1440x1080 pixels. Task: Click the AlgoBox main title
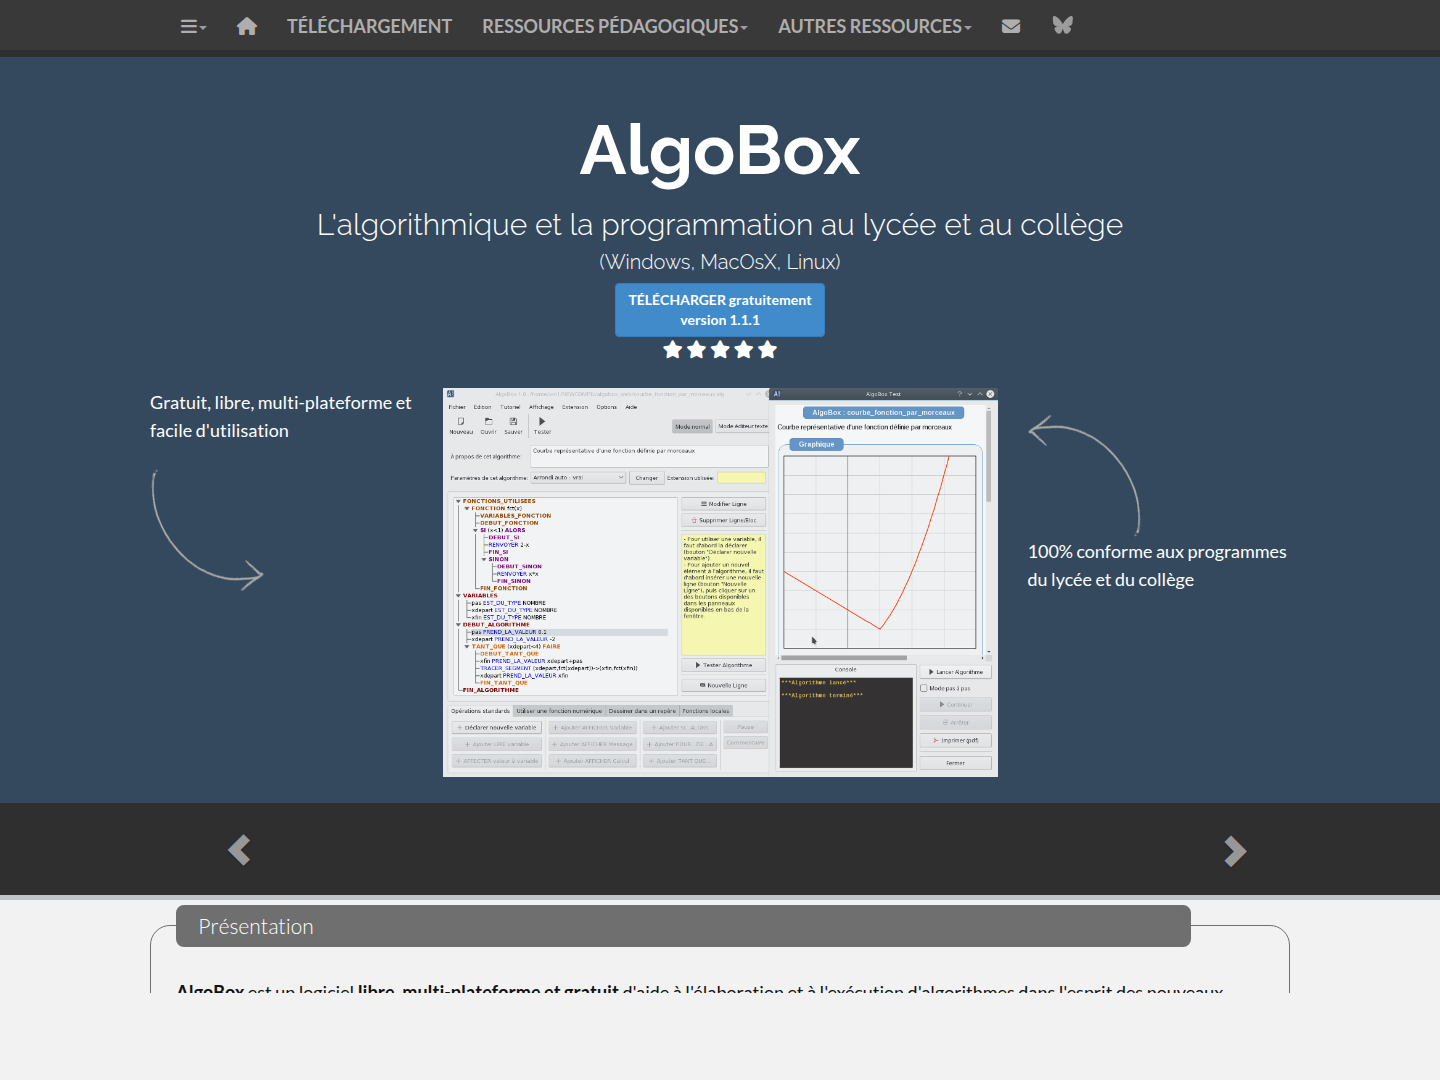[x=720, y=151]
